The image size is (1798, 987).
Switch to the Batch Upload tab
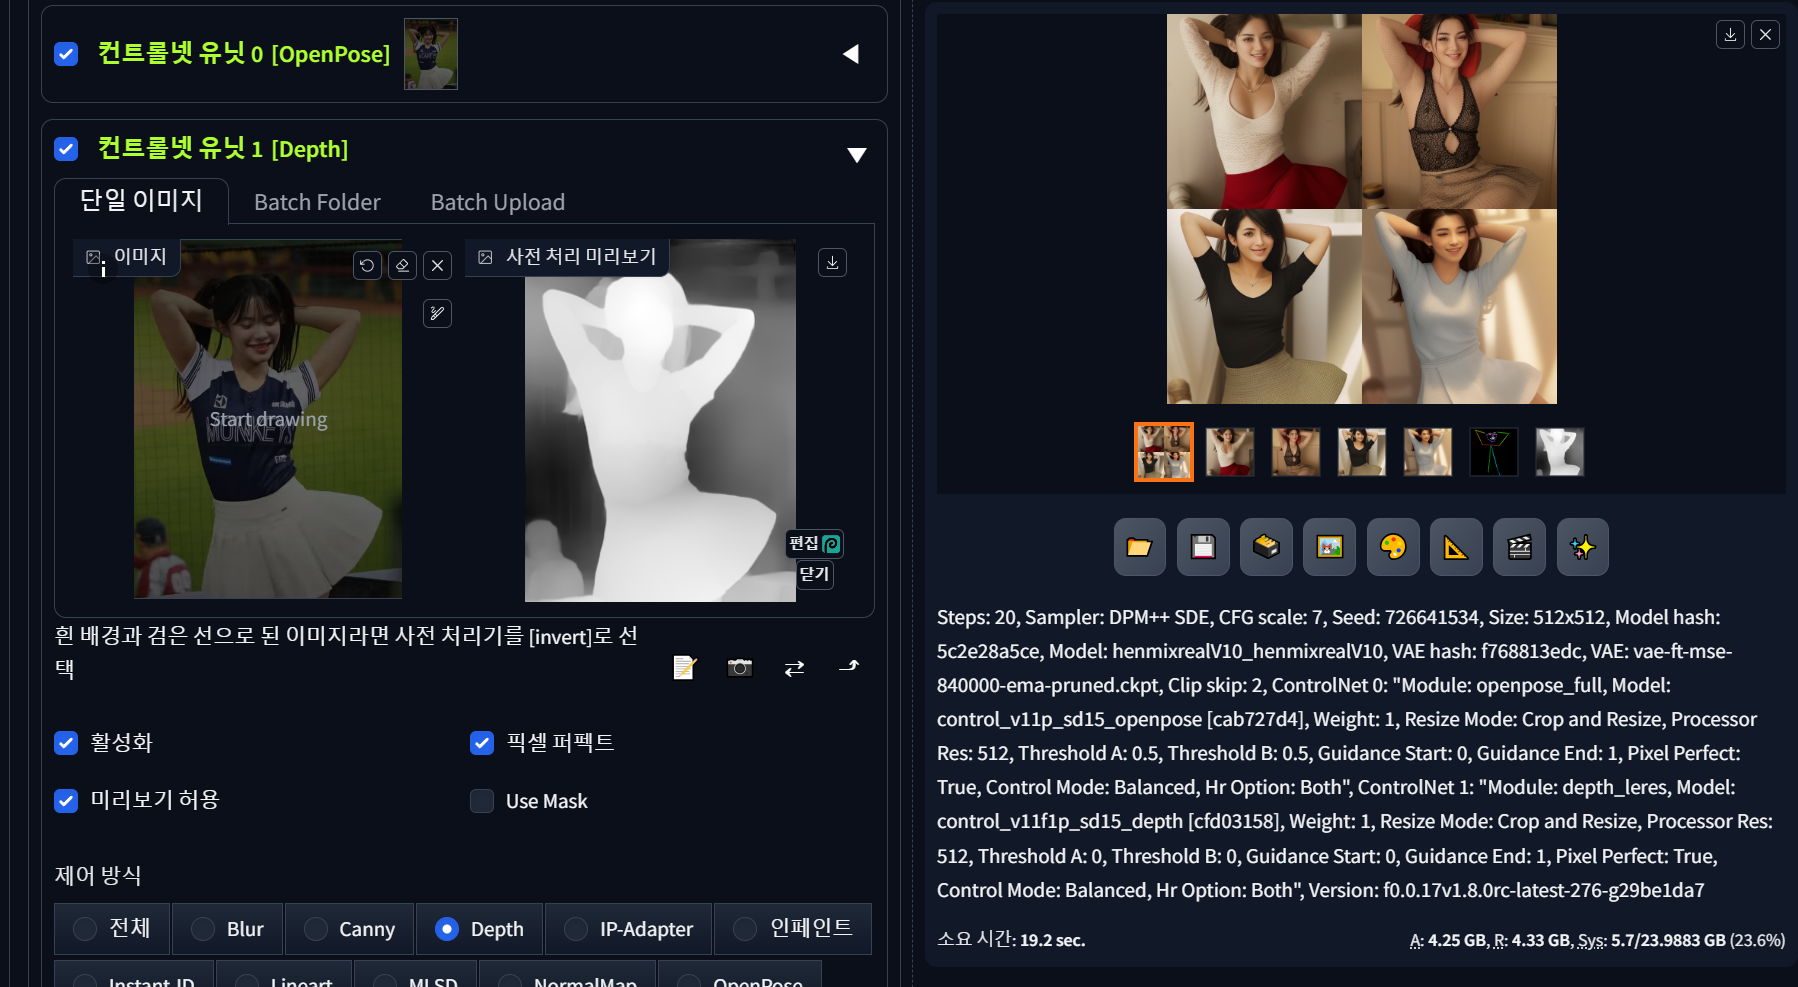pos(498,202)
